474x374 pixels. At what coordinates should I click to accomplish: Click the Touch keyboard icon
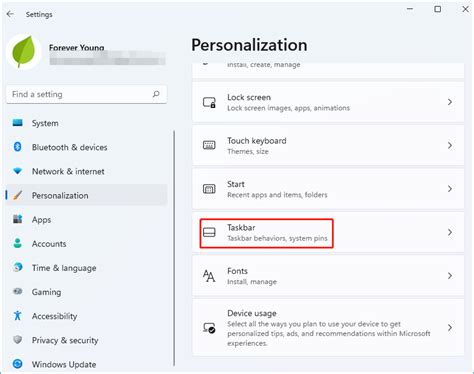(209, 145)
